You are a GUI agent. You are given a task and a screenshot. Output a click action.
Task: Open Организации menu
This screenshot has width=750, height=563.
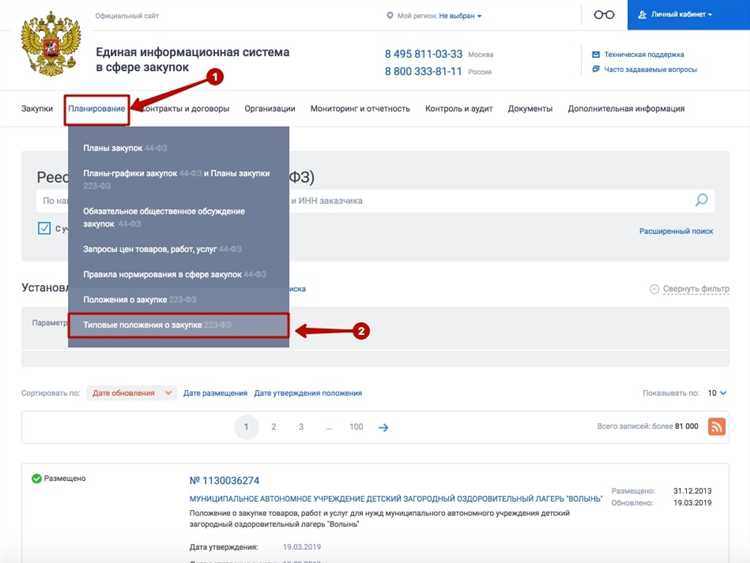point(270,109)
